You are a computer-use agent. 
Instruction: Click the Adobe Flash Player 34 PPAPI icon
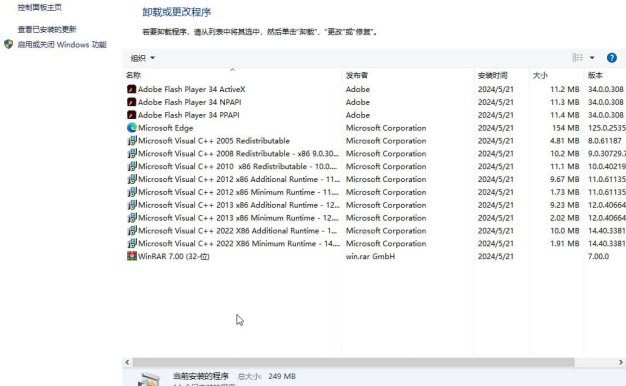pyautogui.click(x=131, y=115)
